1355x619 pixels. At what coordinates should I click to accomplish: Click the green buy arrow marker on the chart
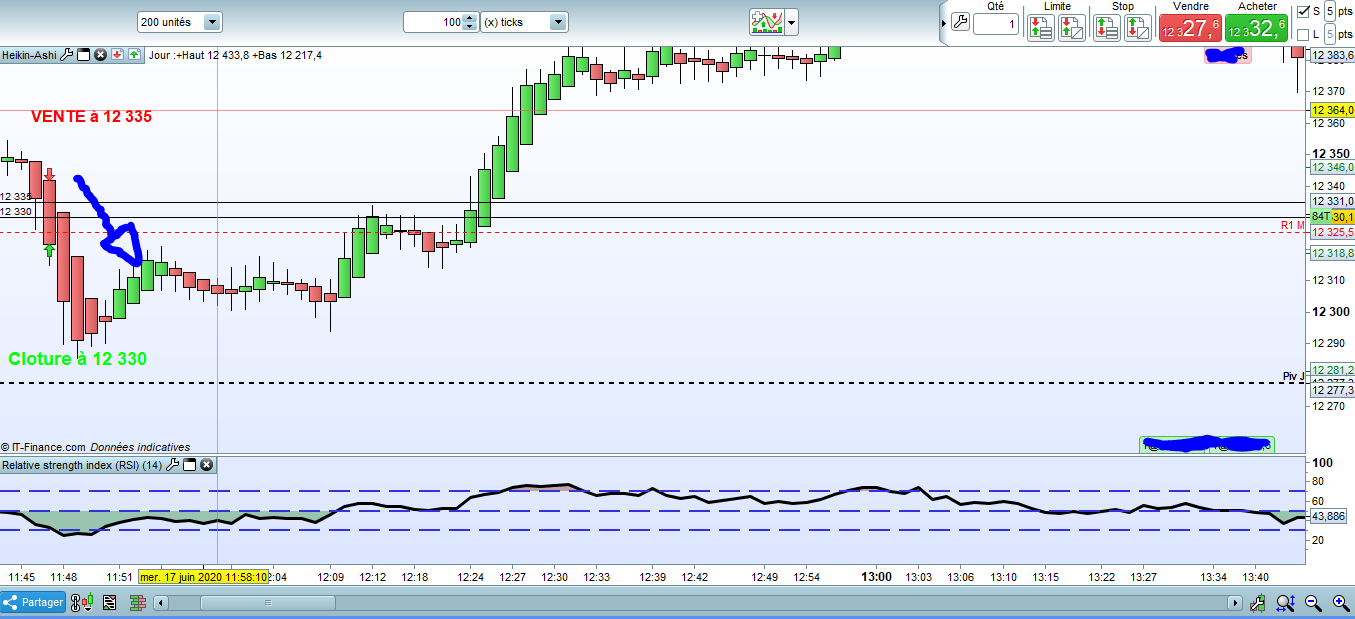pyautogui.click(x=49, y=250)
